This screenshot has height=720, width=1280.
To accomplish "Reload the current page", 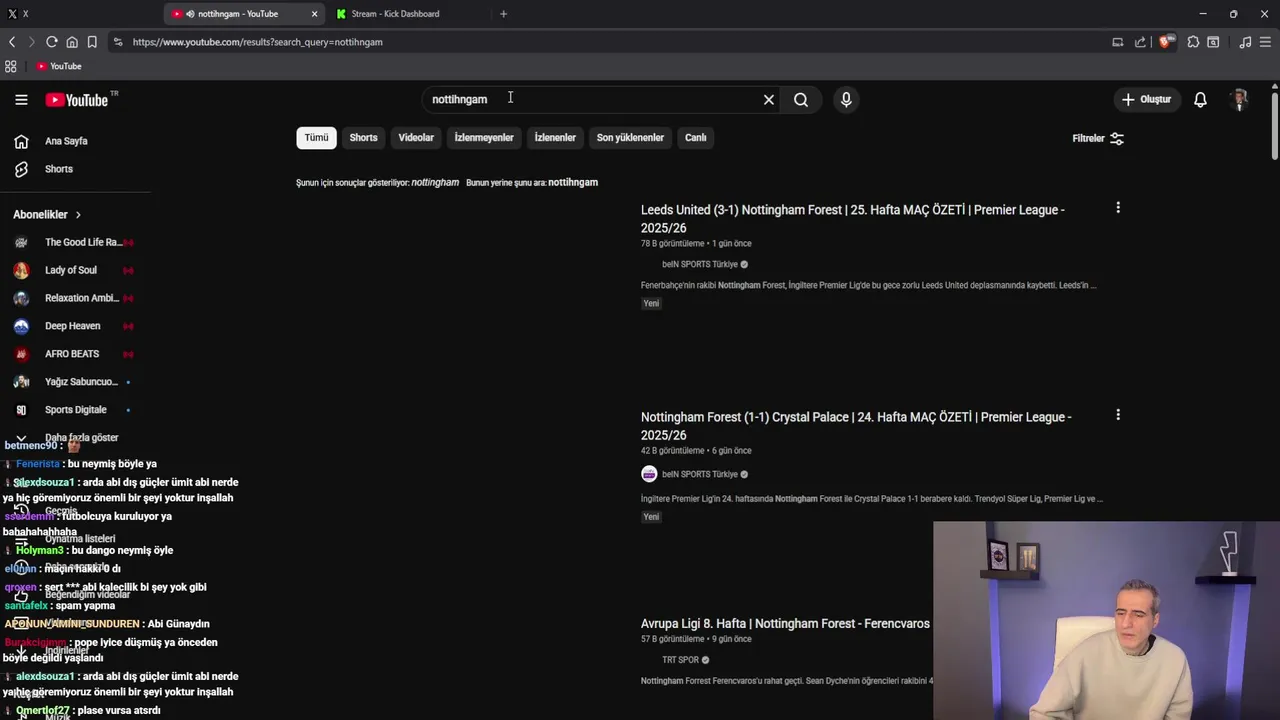I will pos(52,42).
